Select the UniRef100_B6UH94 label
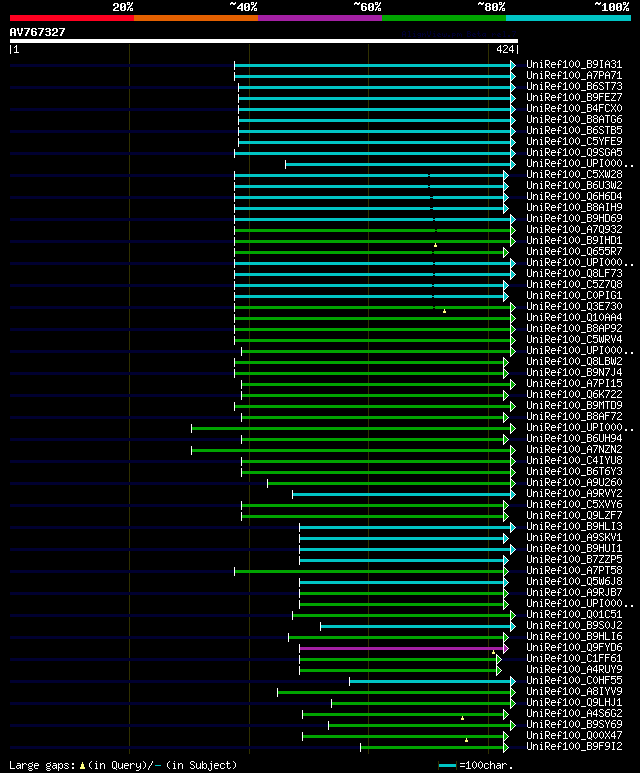Viewport: 640px width, 773px height. point(574,438)
